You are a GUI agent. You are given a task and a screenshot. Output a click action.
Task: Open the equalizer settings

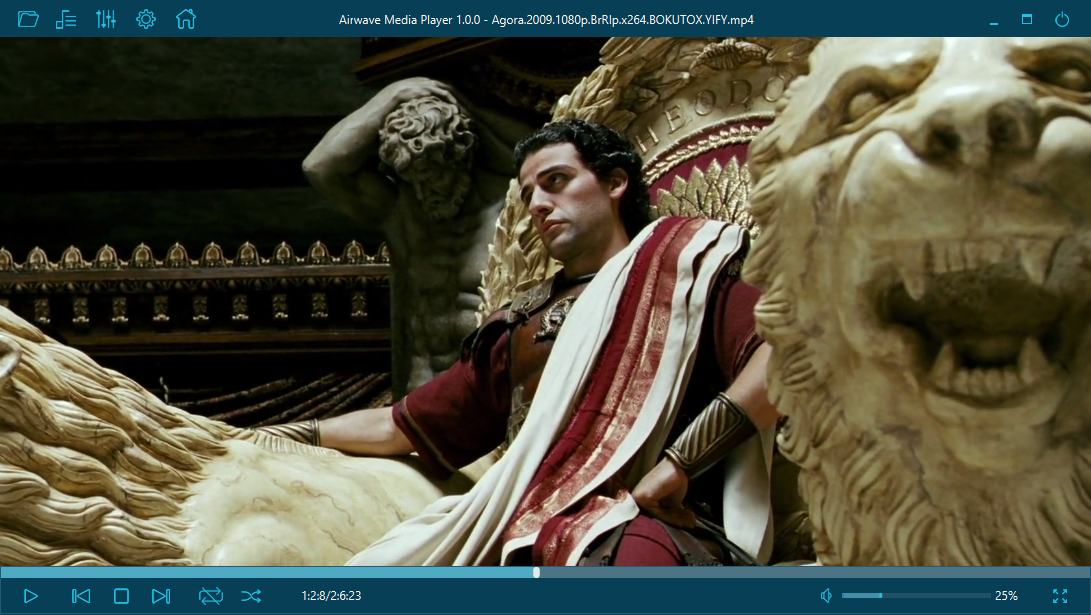coord(106,19)
